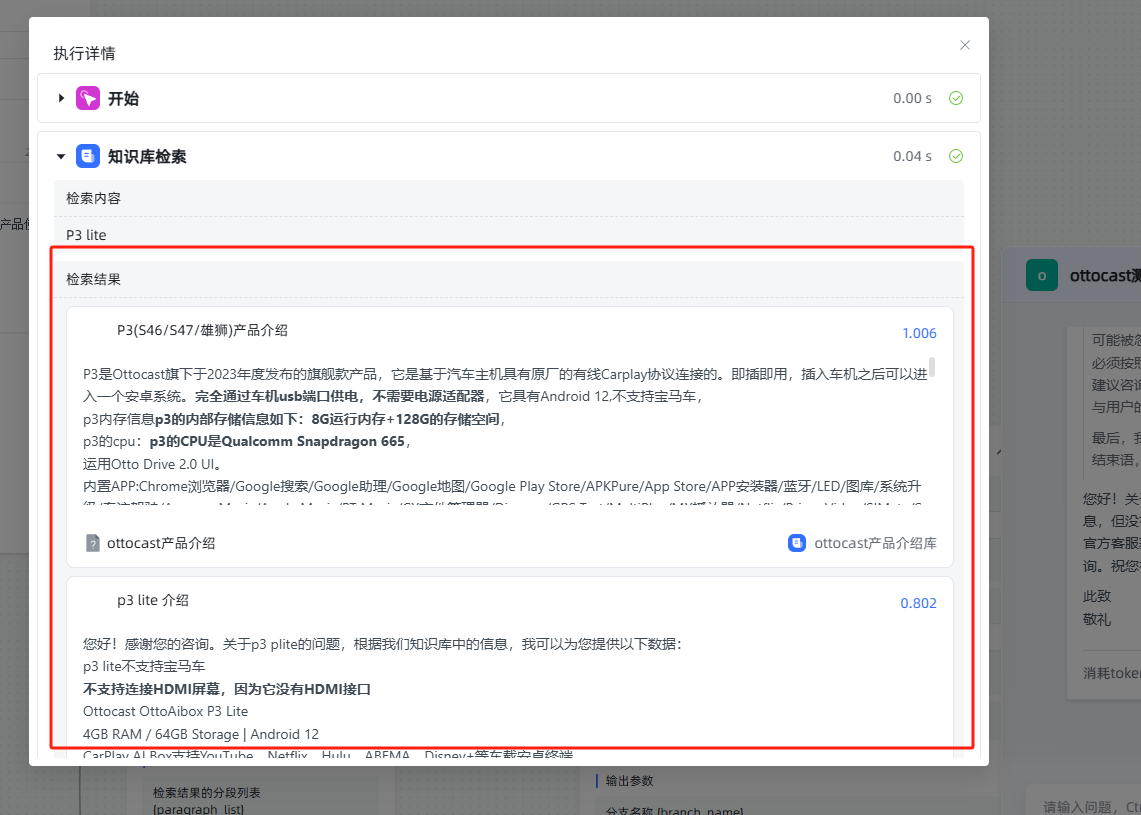Click the 0.802 relevance score
This screenshot has width=1141, height=815.
click(918, 603)
